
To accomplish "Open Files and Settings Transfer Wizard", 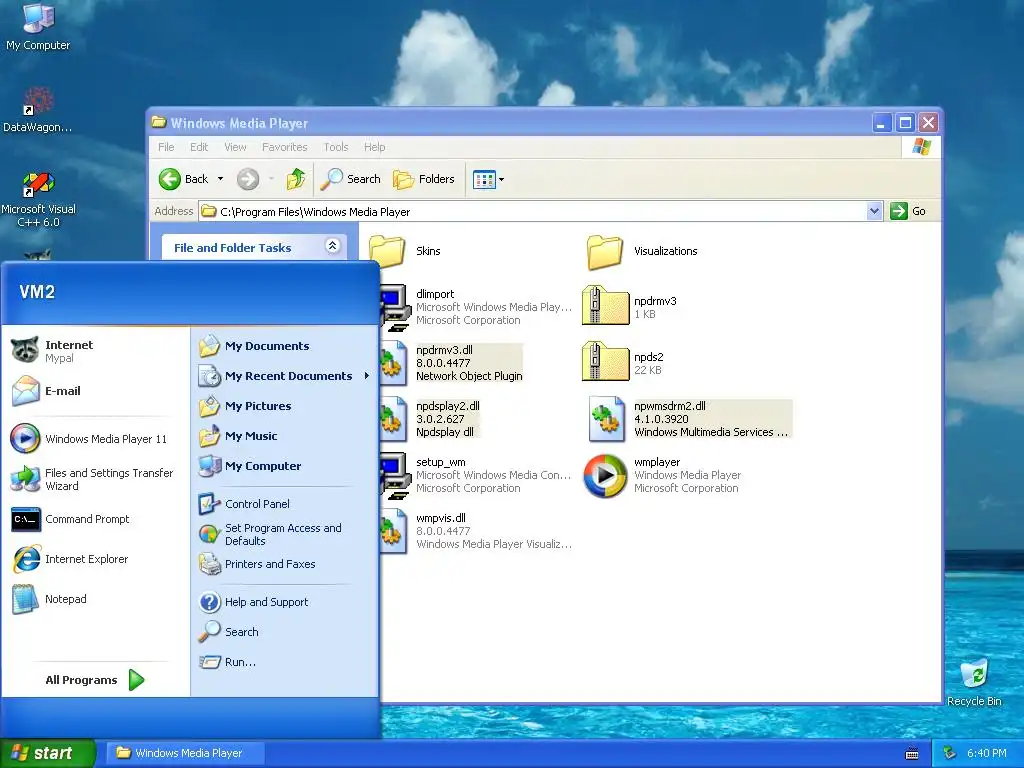I will tap(95, 479).
